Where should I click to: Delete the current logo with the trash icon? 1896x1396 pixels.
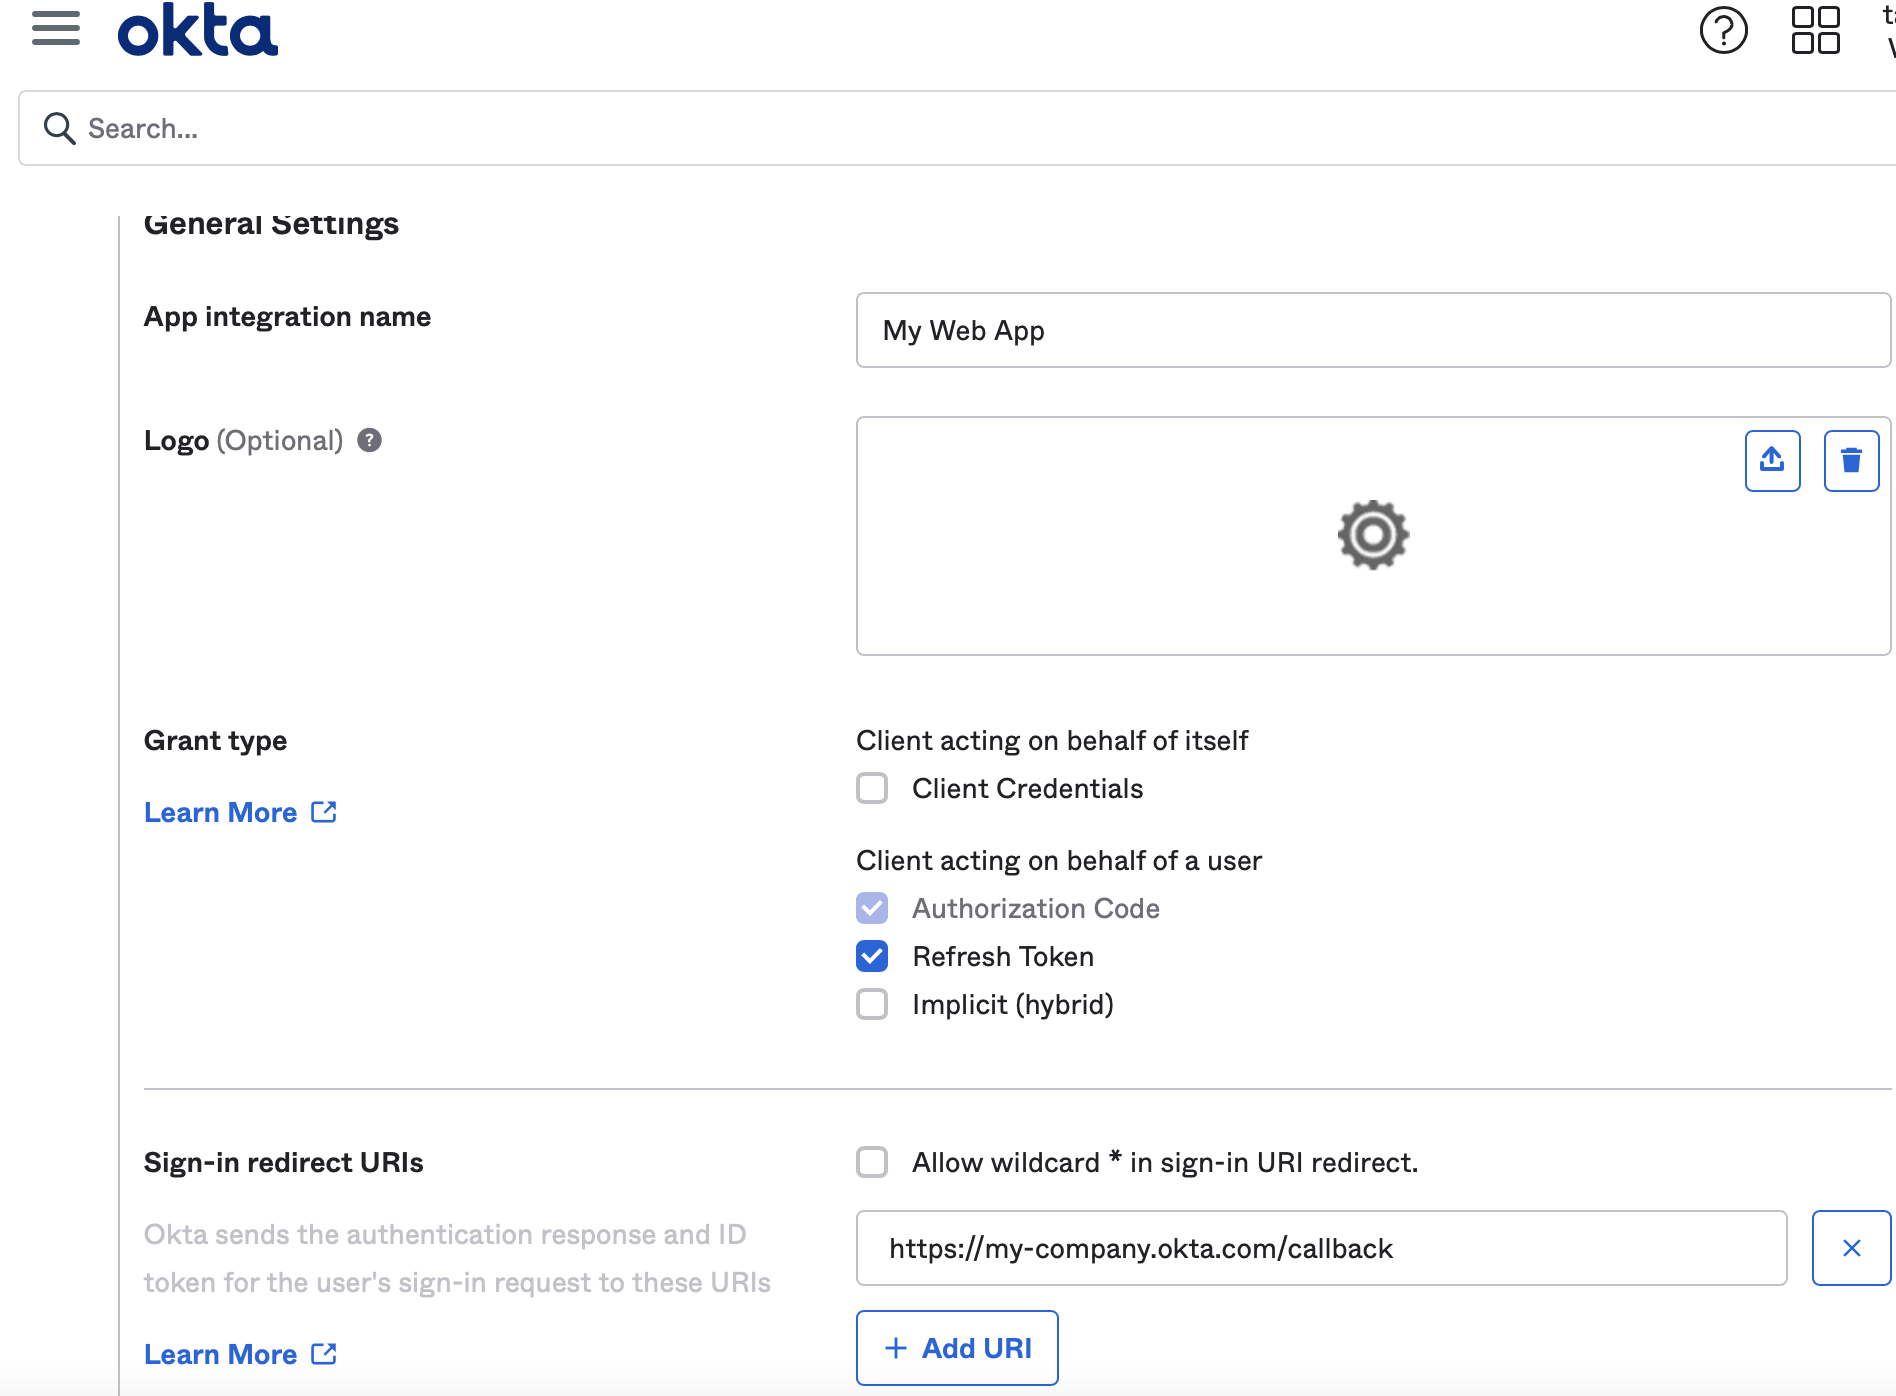click(x=1851, y=460)
